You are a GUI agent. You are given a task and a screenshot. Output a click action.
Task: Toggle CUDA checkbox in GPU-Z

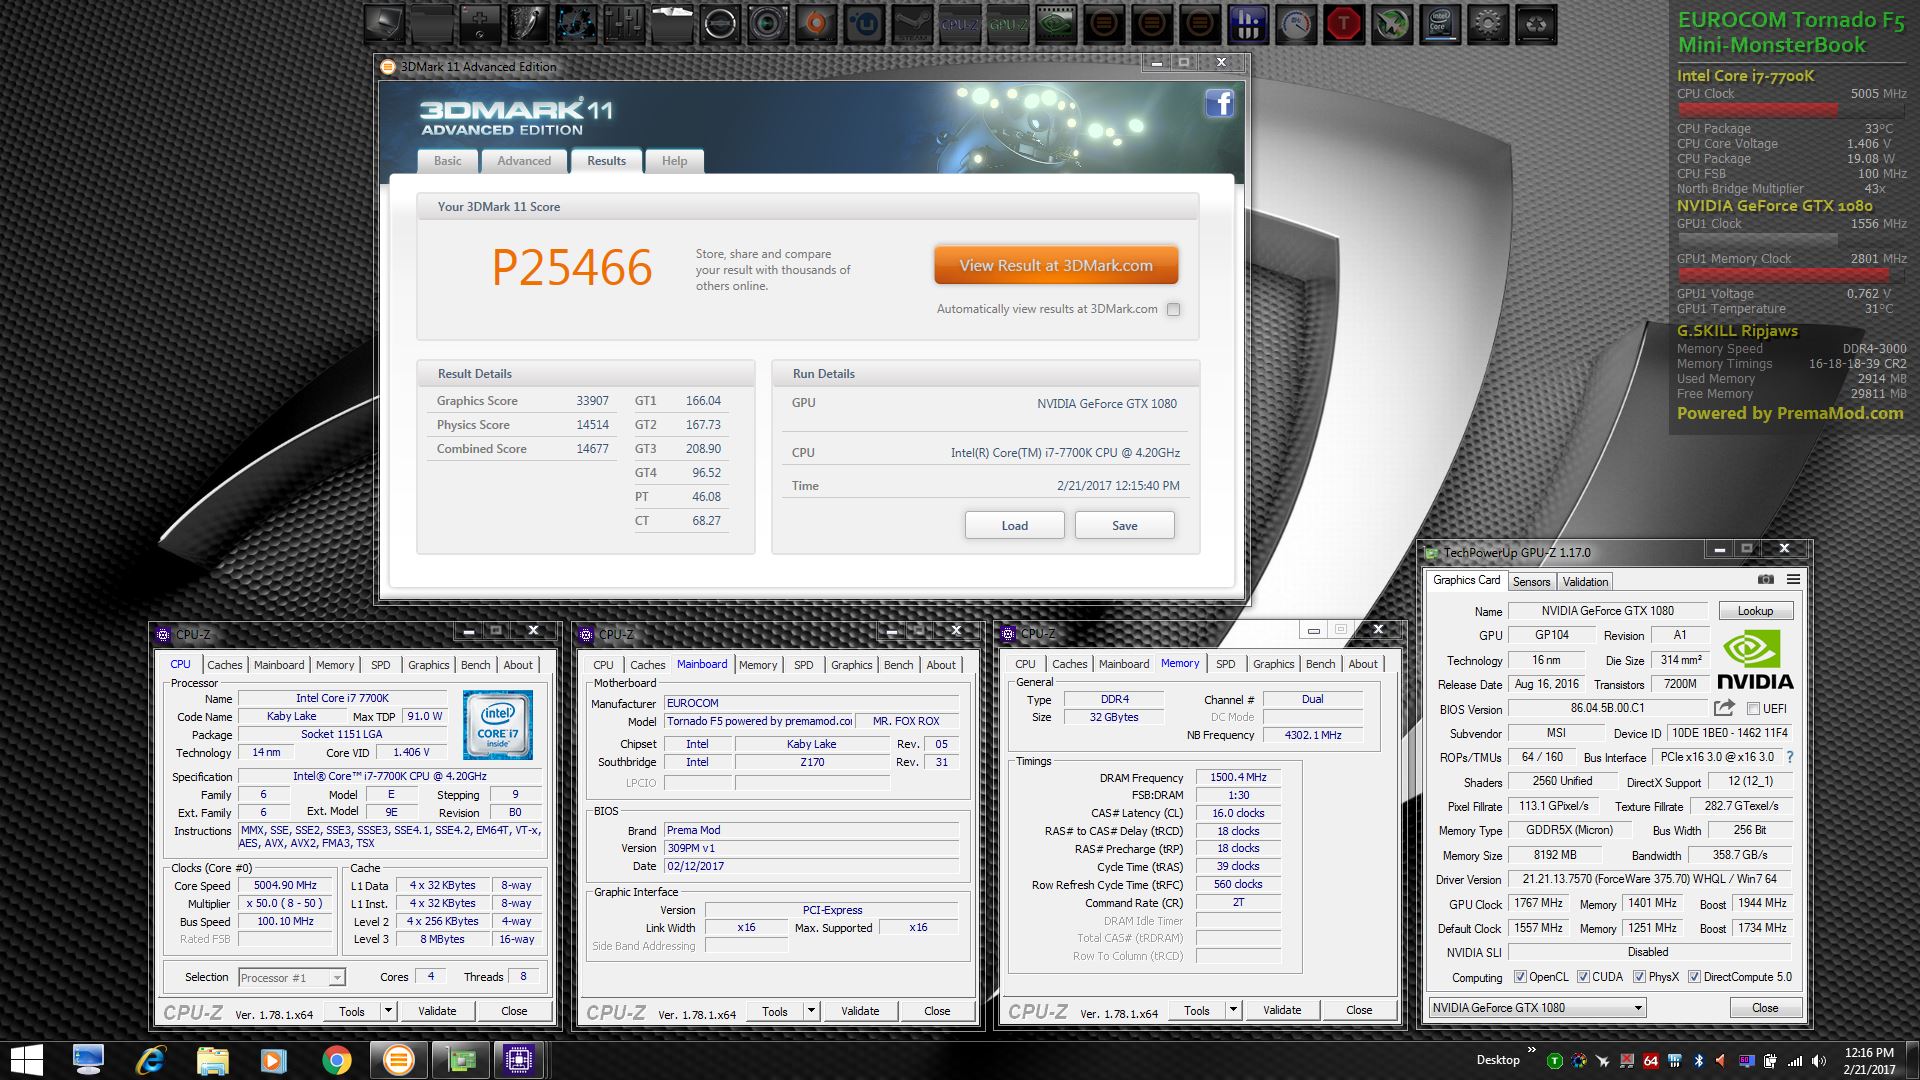1583,977
